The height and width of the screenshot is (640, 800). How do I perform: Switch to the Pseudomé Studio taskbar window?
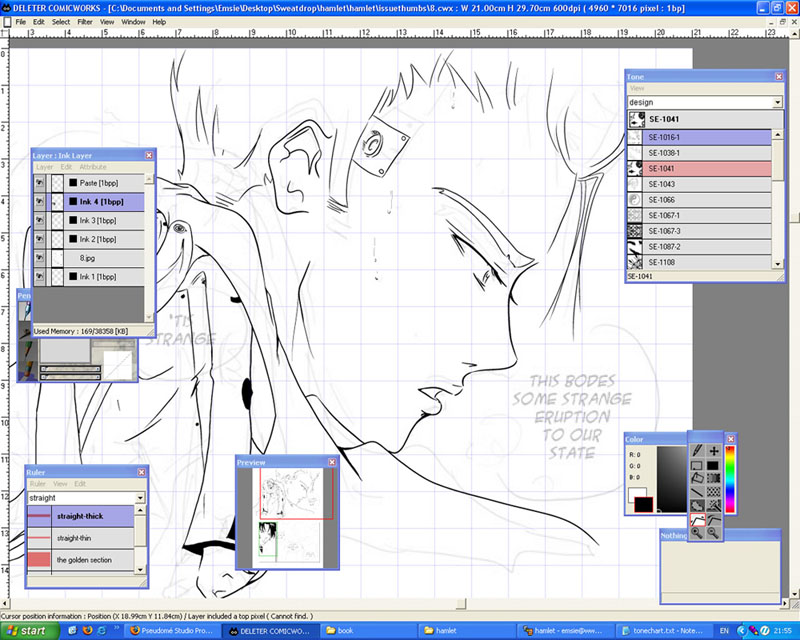(x=172, y=631)
